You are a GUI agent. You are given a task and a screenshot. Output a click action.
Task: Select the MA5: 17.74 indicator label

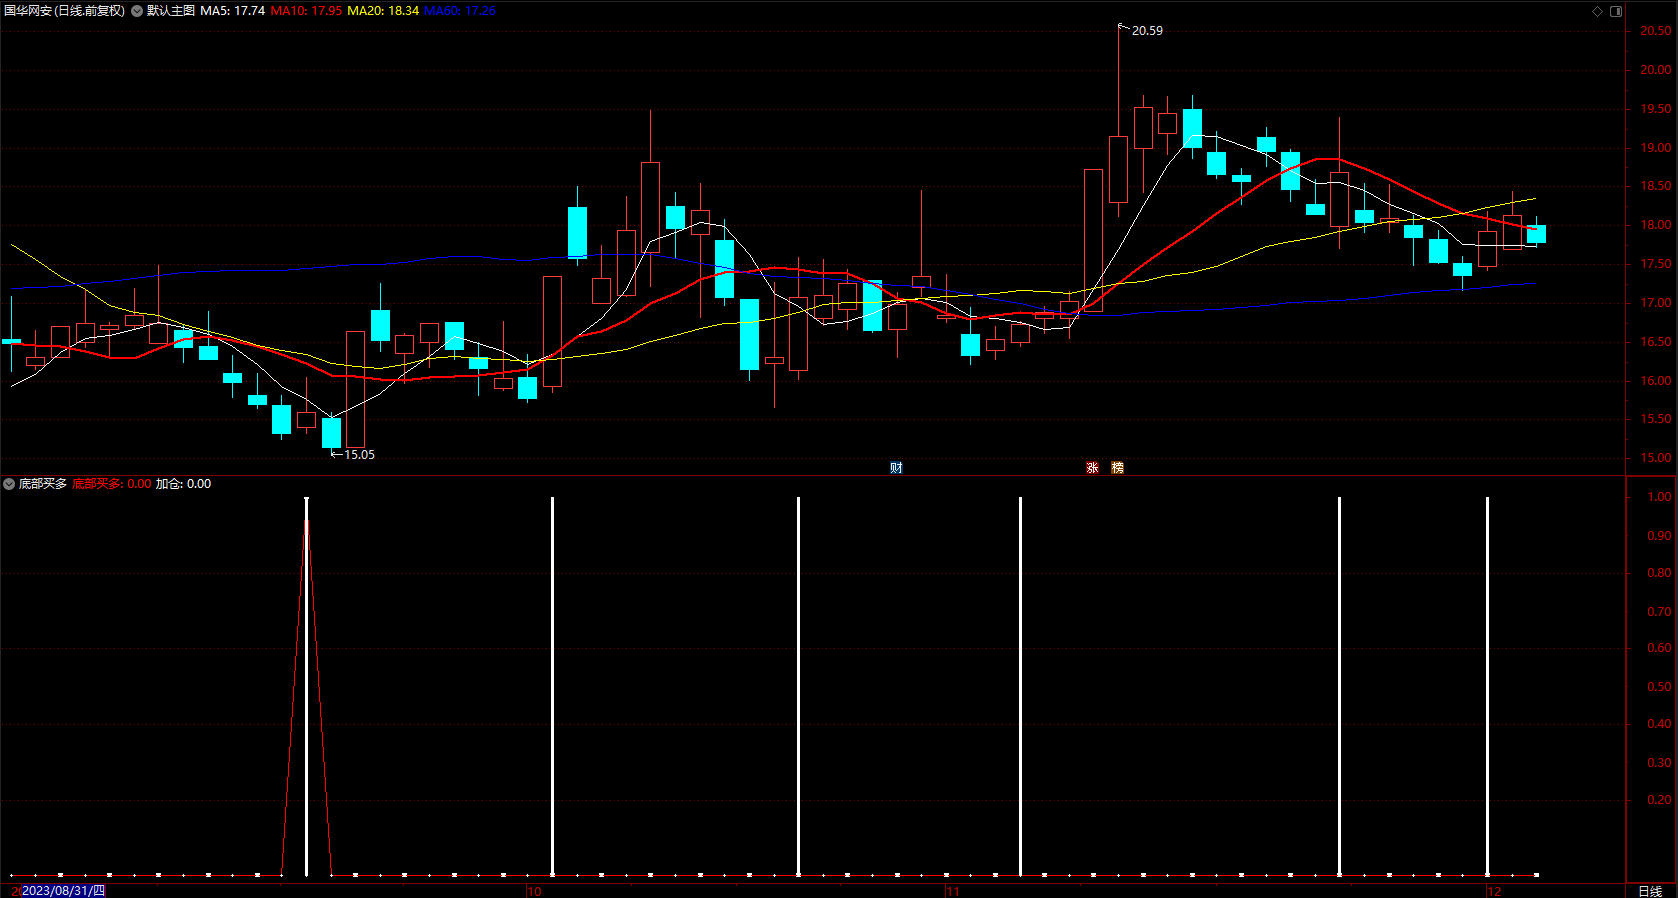tap(232, 11)
